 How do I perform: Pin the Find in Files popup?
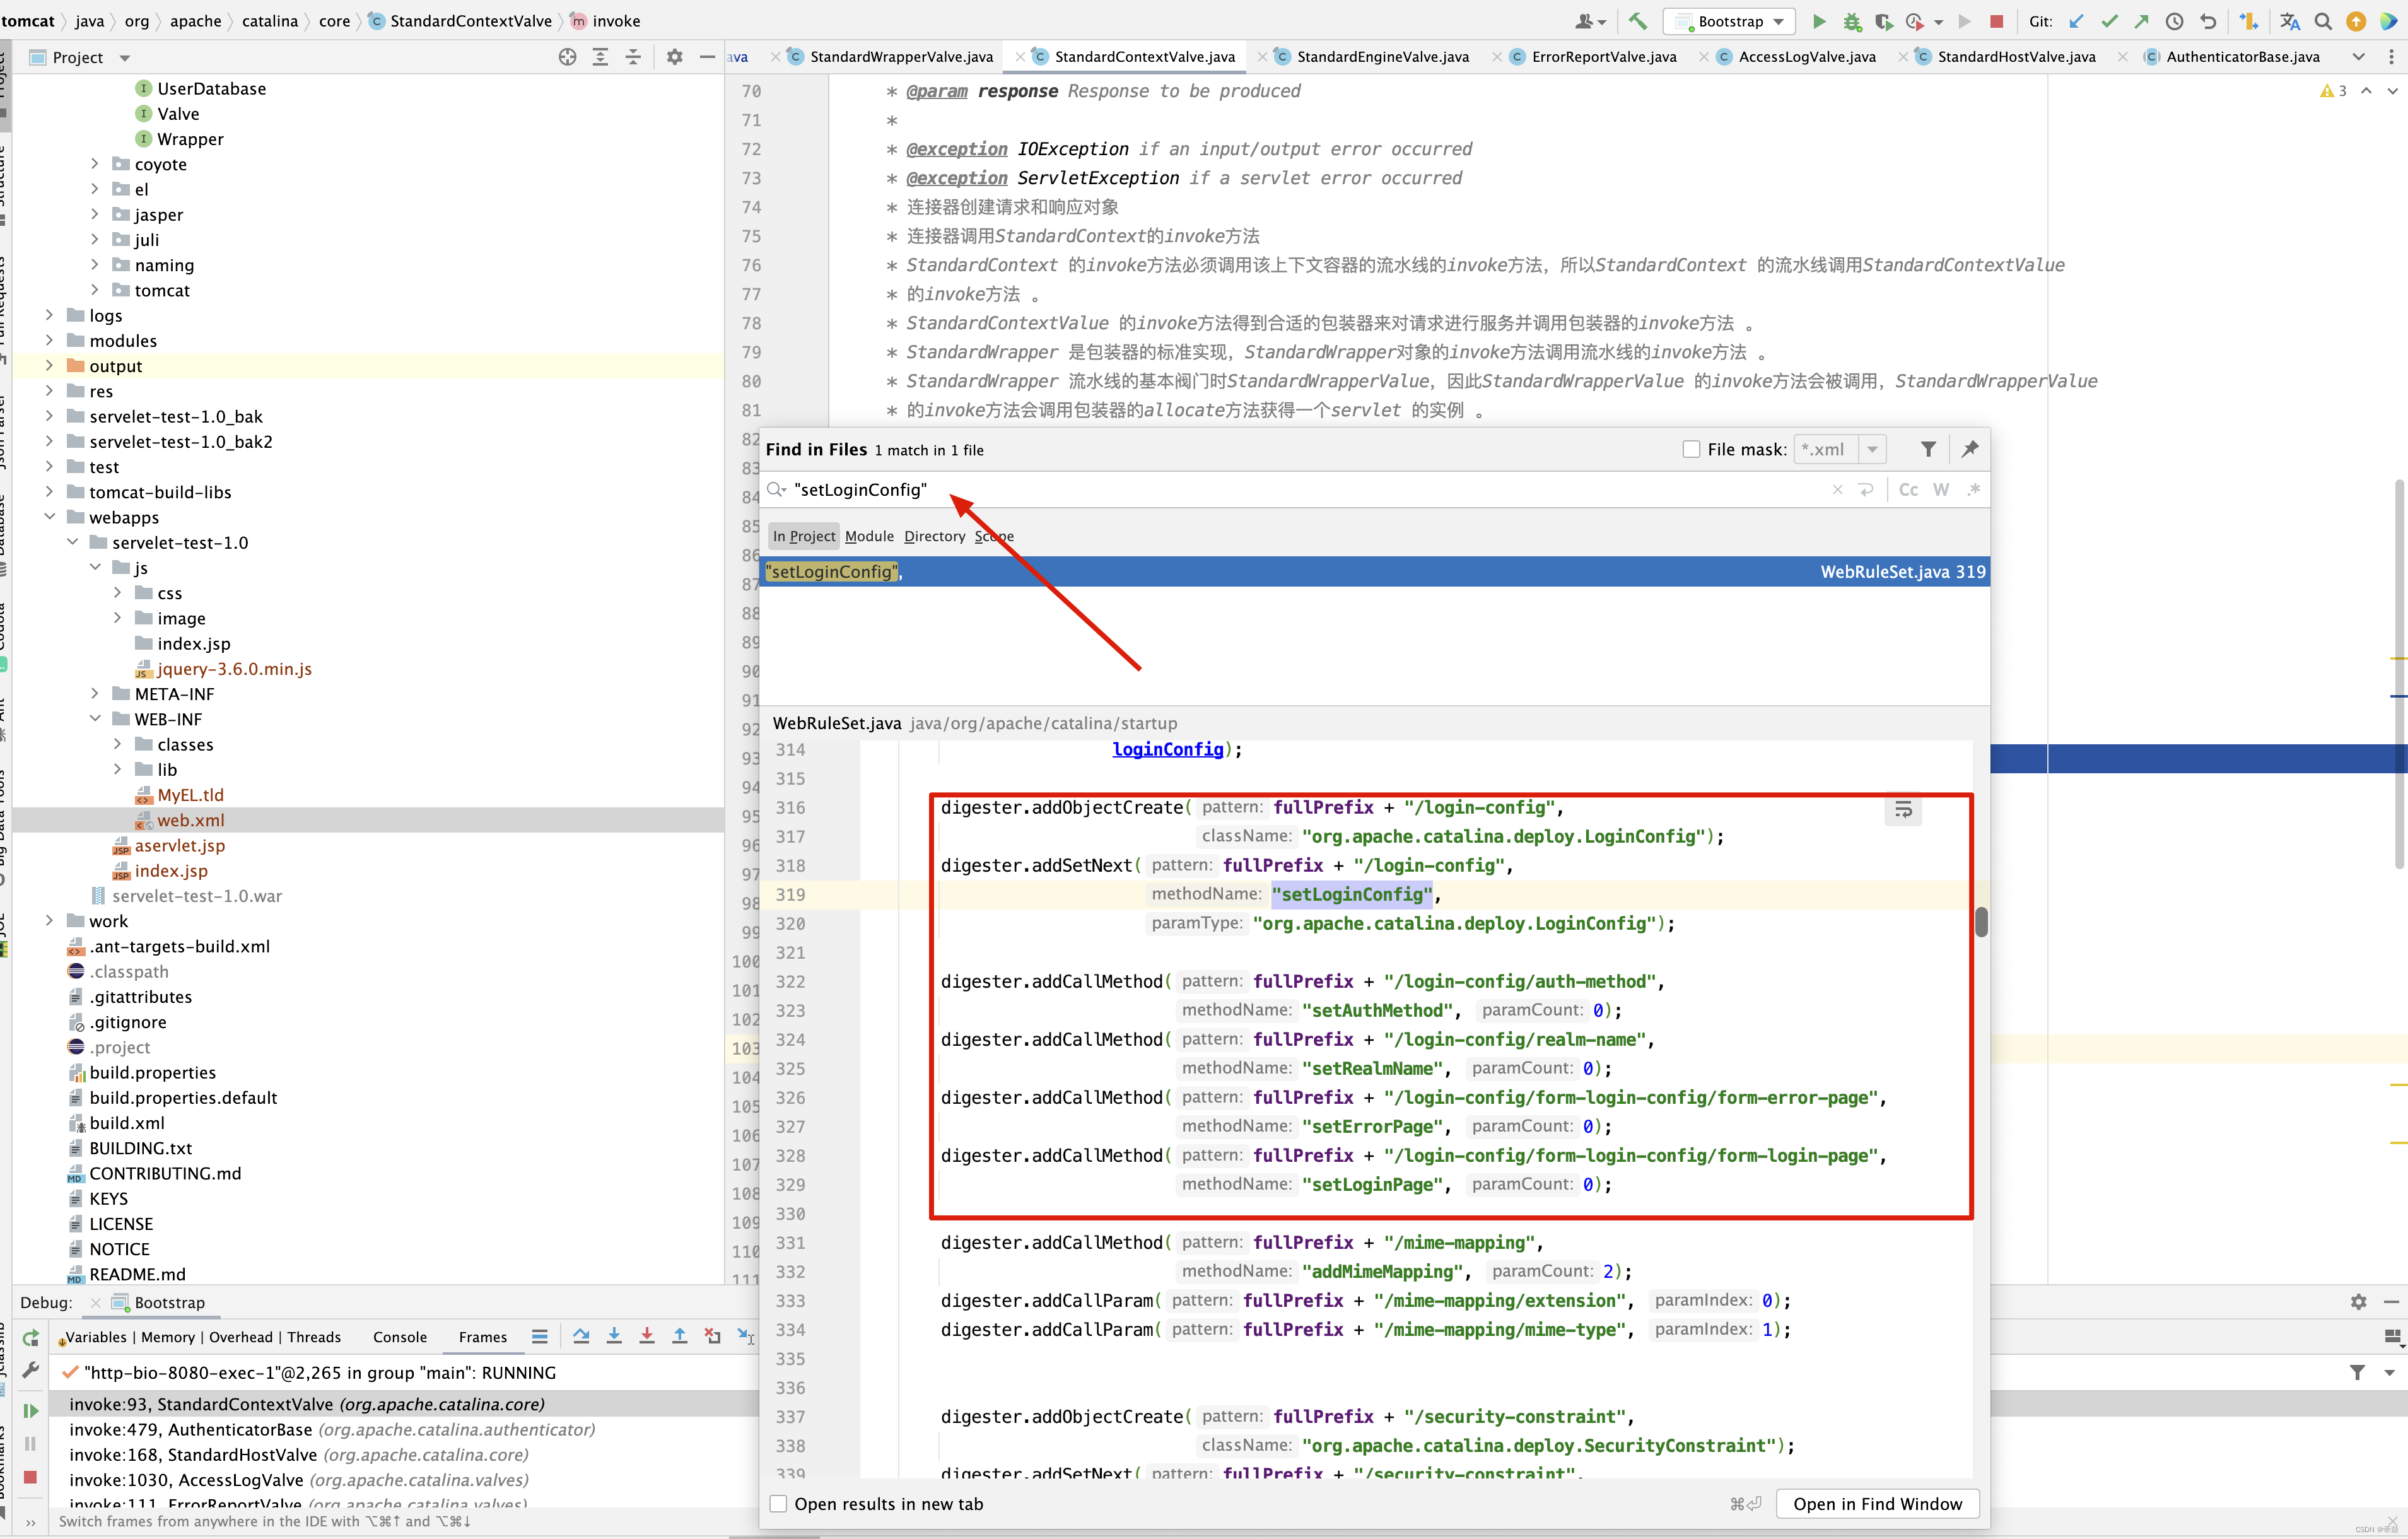click(1969, 449)
